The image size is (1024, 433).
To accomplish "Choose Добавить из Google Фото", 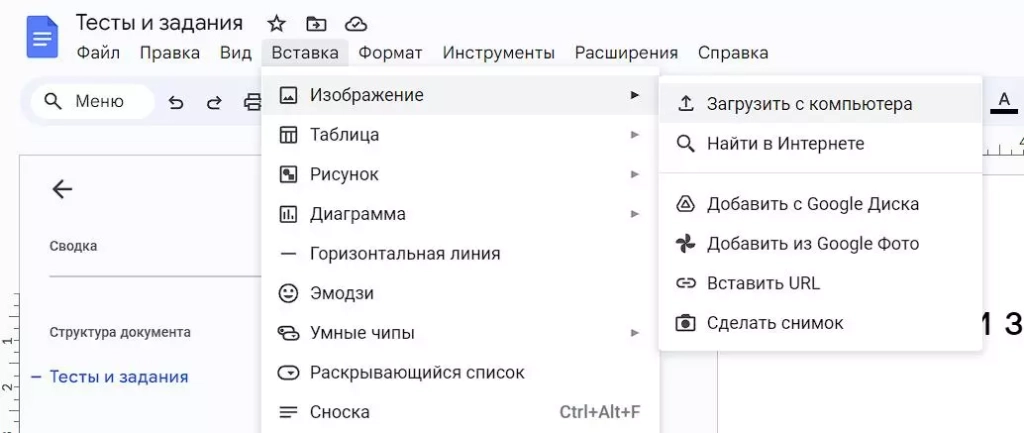I will click(x=820, y=244).
